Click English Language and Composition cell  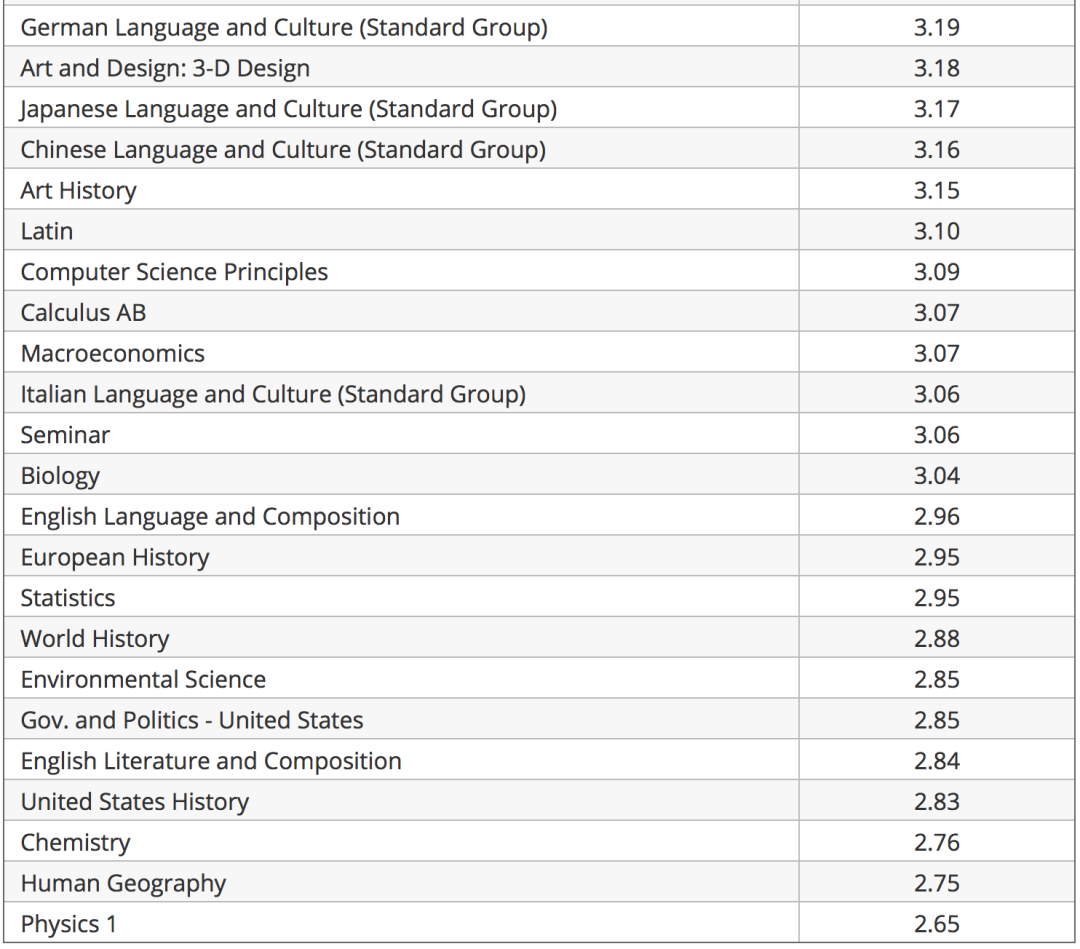point(210,517)
